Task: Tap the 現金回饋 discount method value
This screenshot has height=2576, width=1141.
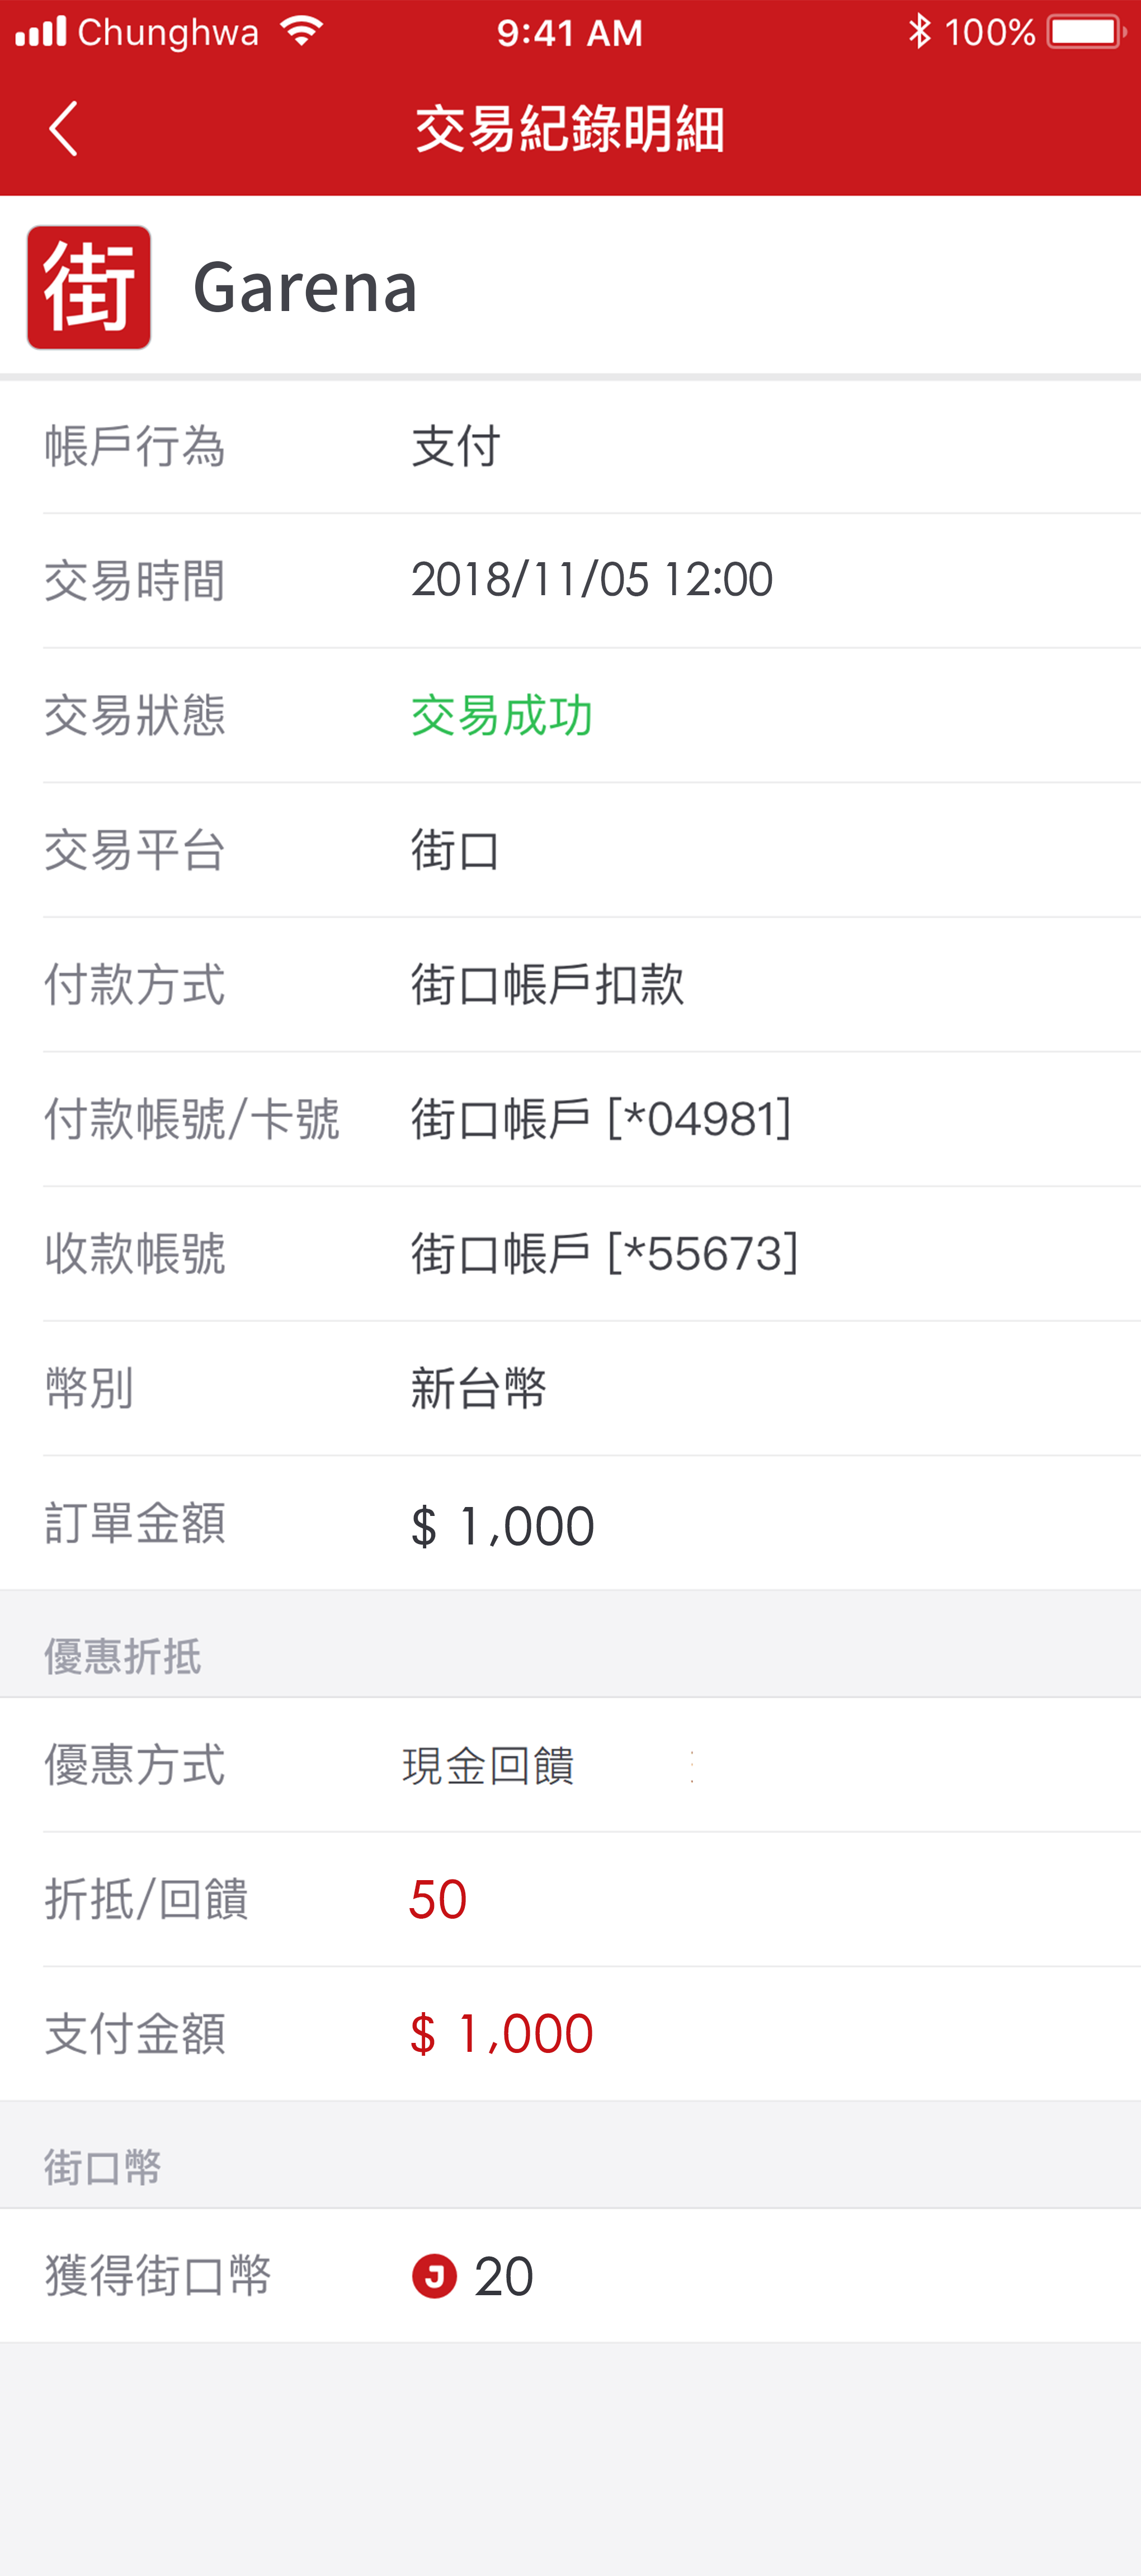Action: point(488,1765)
